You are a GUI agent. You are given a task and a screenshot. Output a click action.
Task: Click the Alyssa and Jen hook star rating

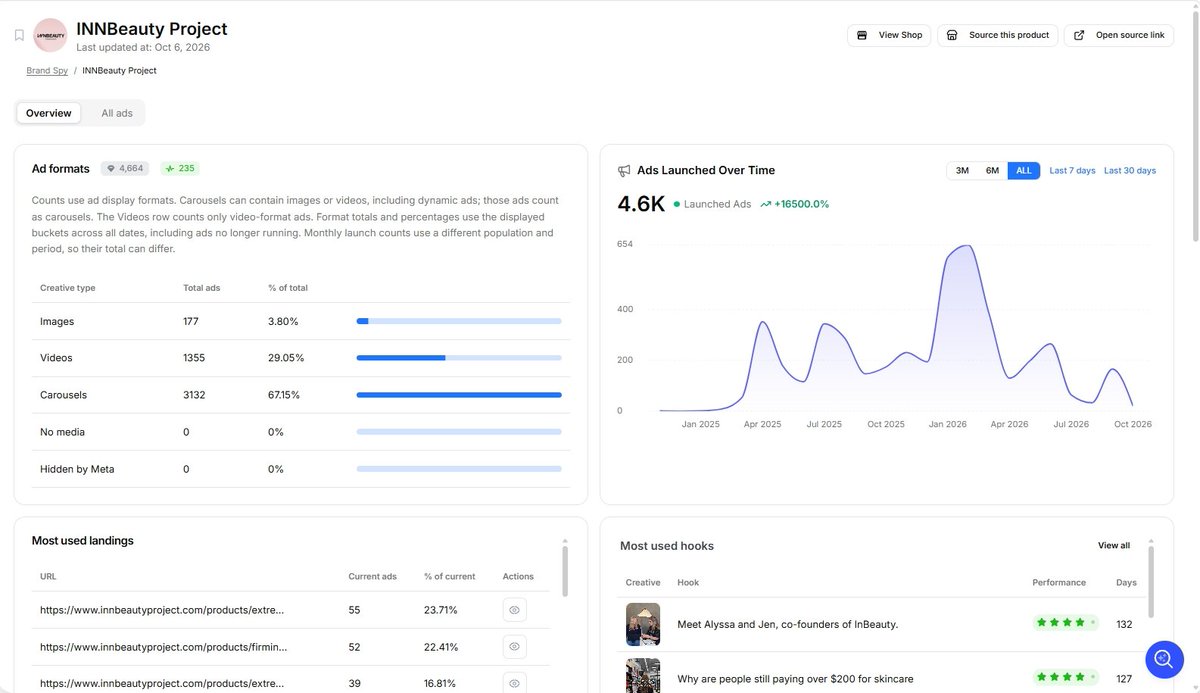pyautogui.click(x=1066, y=623)
